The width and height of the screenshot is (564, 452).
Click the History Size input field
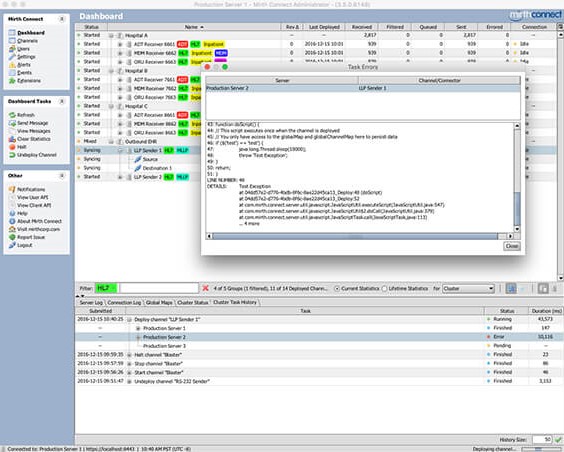pyautogui.click(x=542, y=439)
